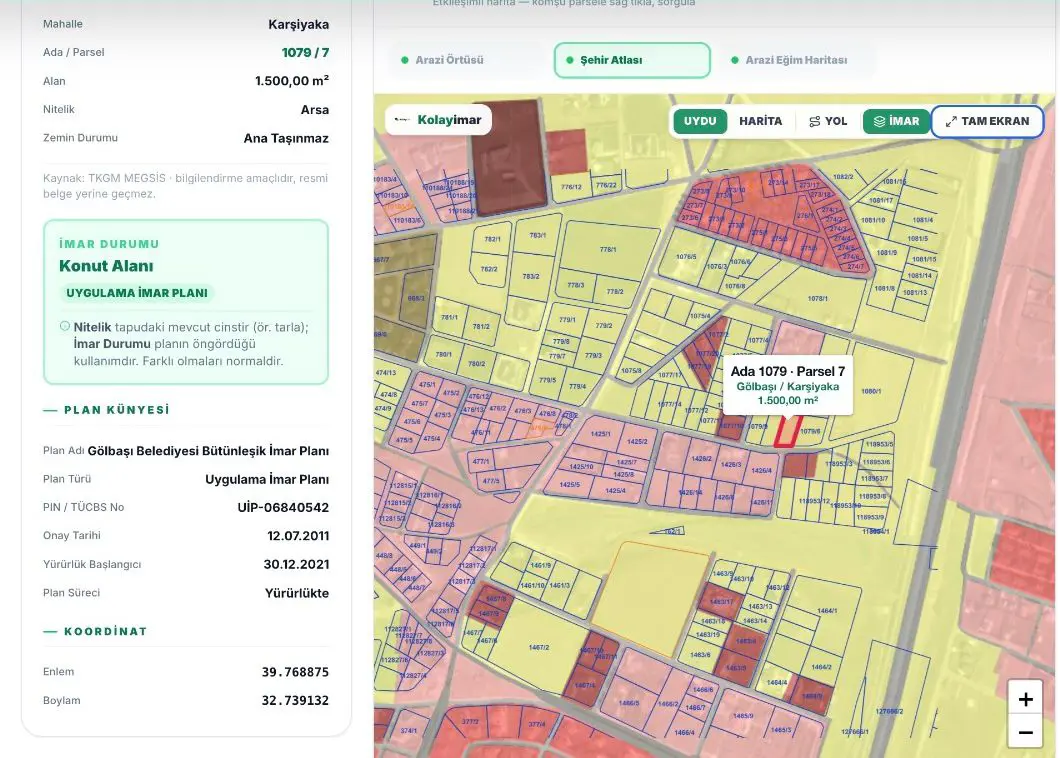1060x758 pixels.
Task: Open the map in TAM EKRAN fullscreen
Action: pyautogui.click(x=987, y=121)
